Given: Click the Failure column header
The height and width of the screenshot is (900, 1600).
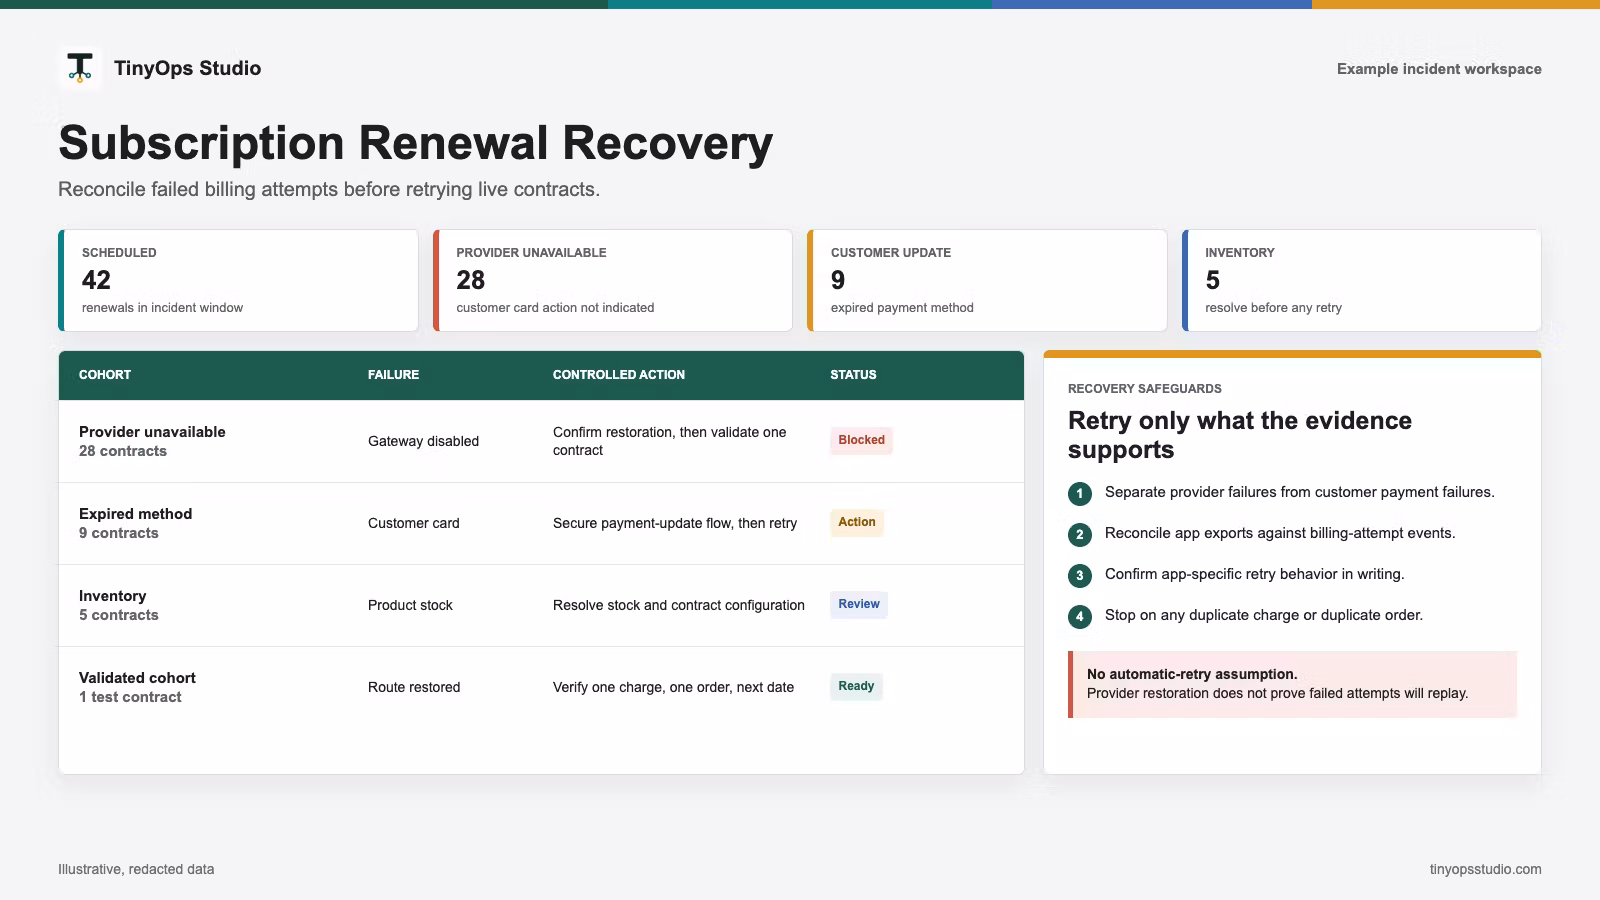Looking at the screenshot, I should point(393,375).
